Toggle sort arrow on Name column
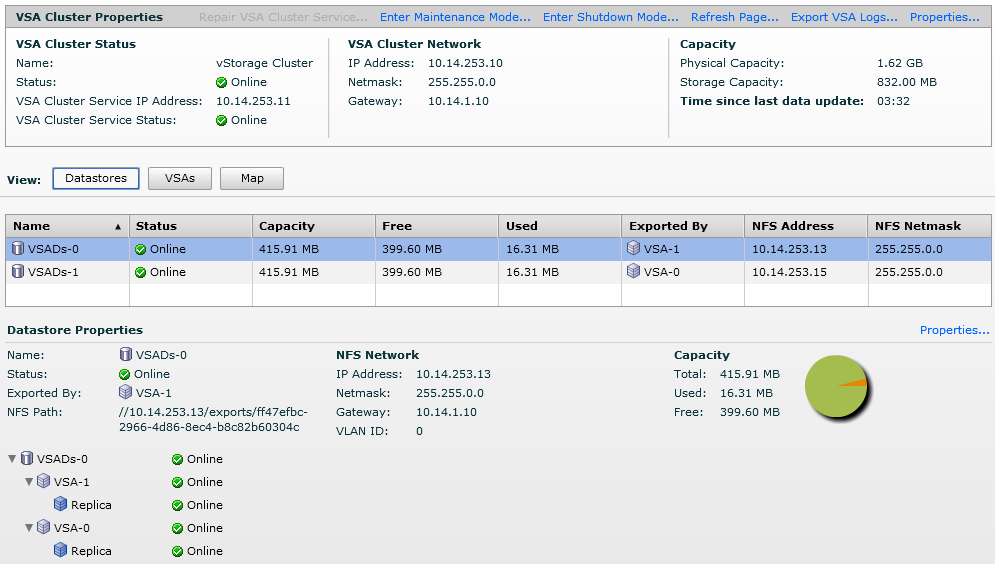Image resolution: width=995 pixels, height=564 pixels. 118,226
